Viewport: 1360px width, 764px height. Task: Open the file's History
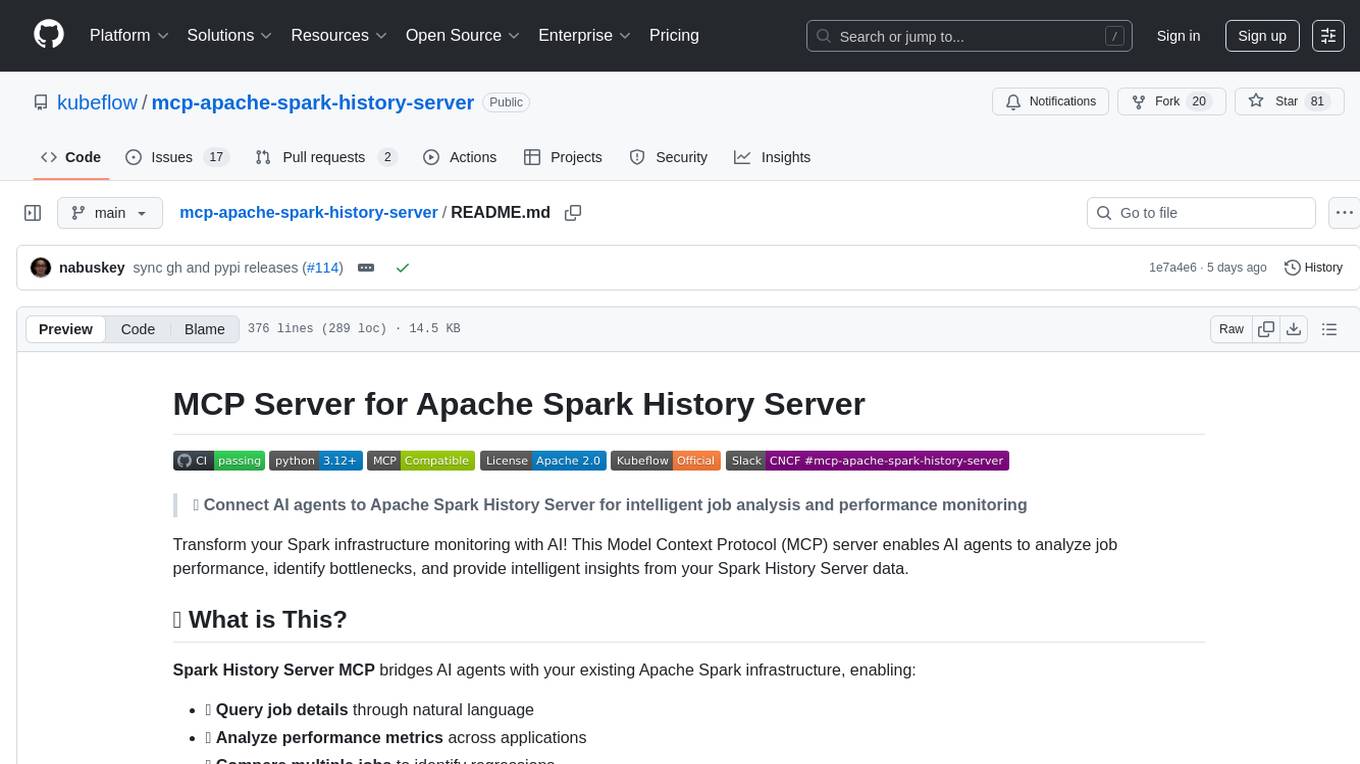pyautogui.click(x=1313, y=268)
